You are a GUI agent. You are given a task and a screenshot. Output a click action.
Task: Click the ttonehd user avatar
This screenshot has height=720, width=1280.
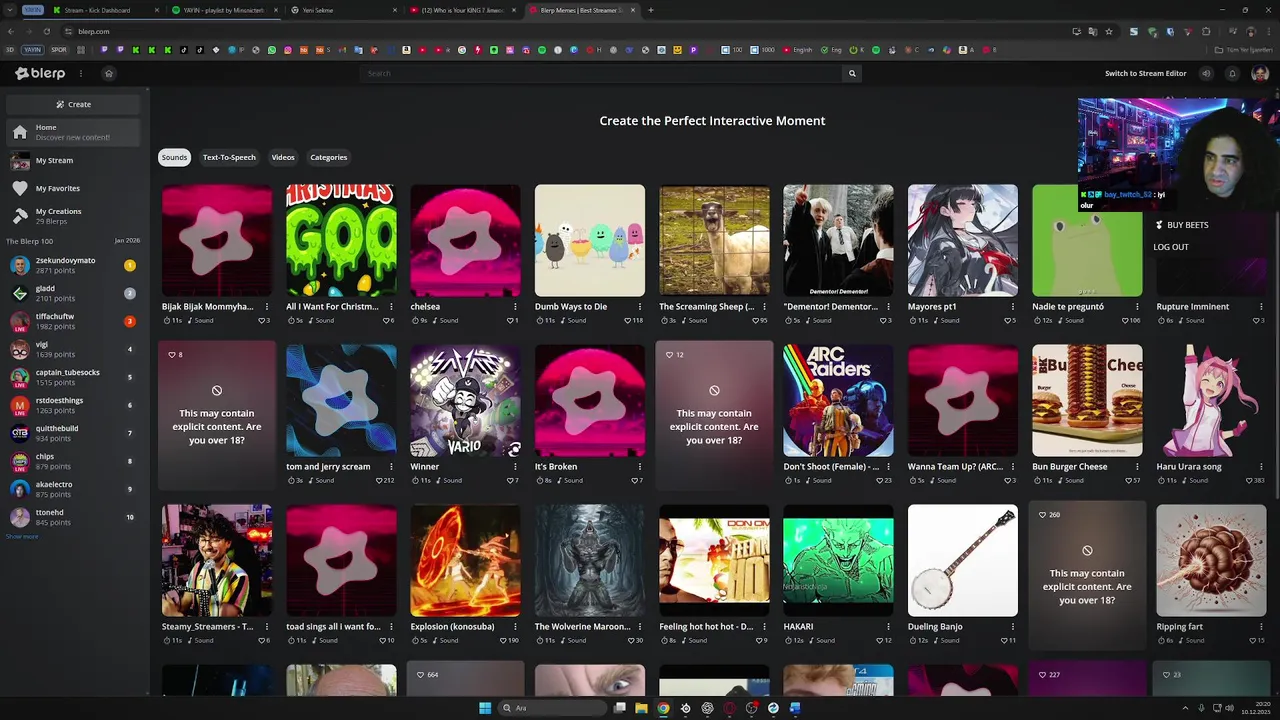20,517
